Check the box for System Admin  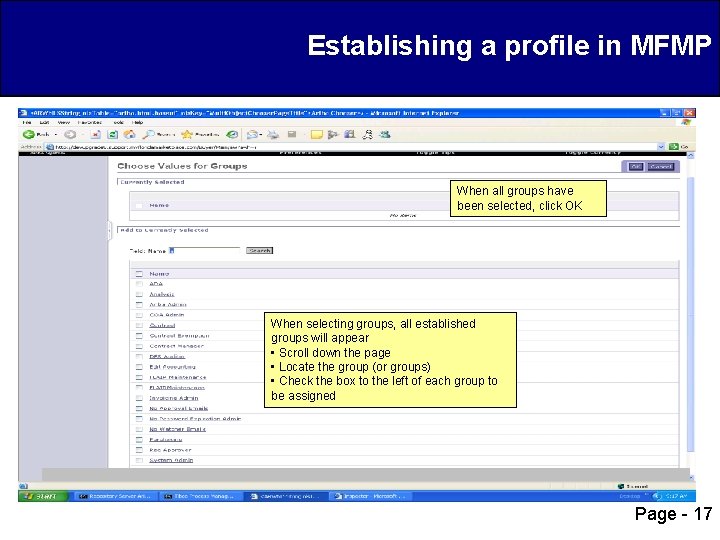click(x=139, y=460)
